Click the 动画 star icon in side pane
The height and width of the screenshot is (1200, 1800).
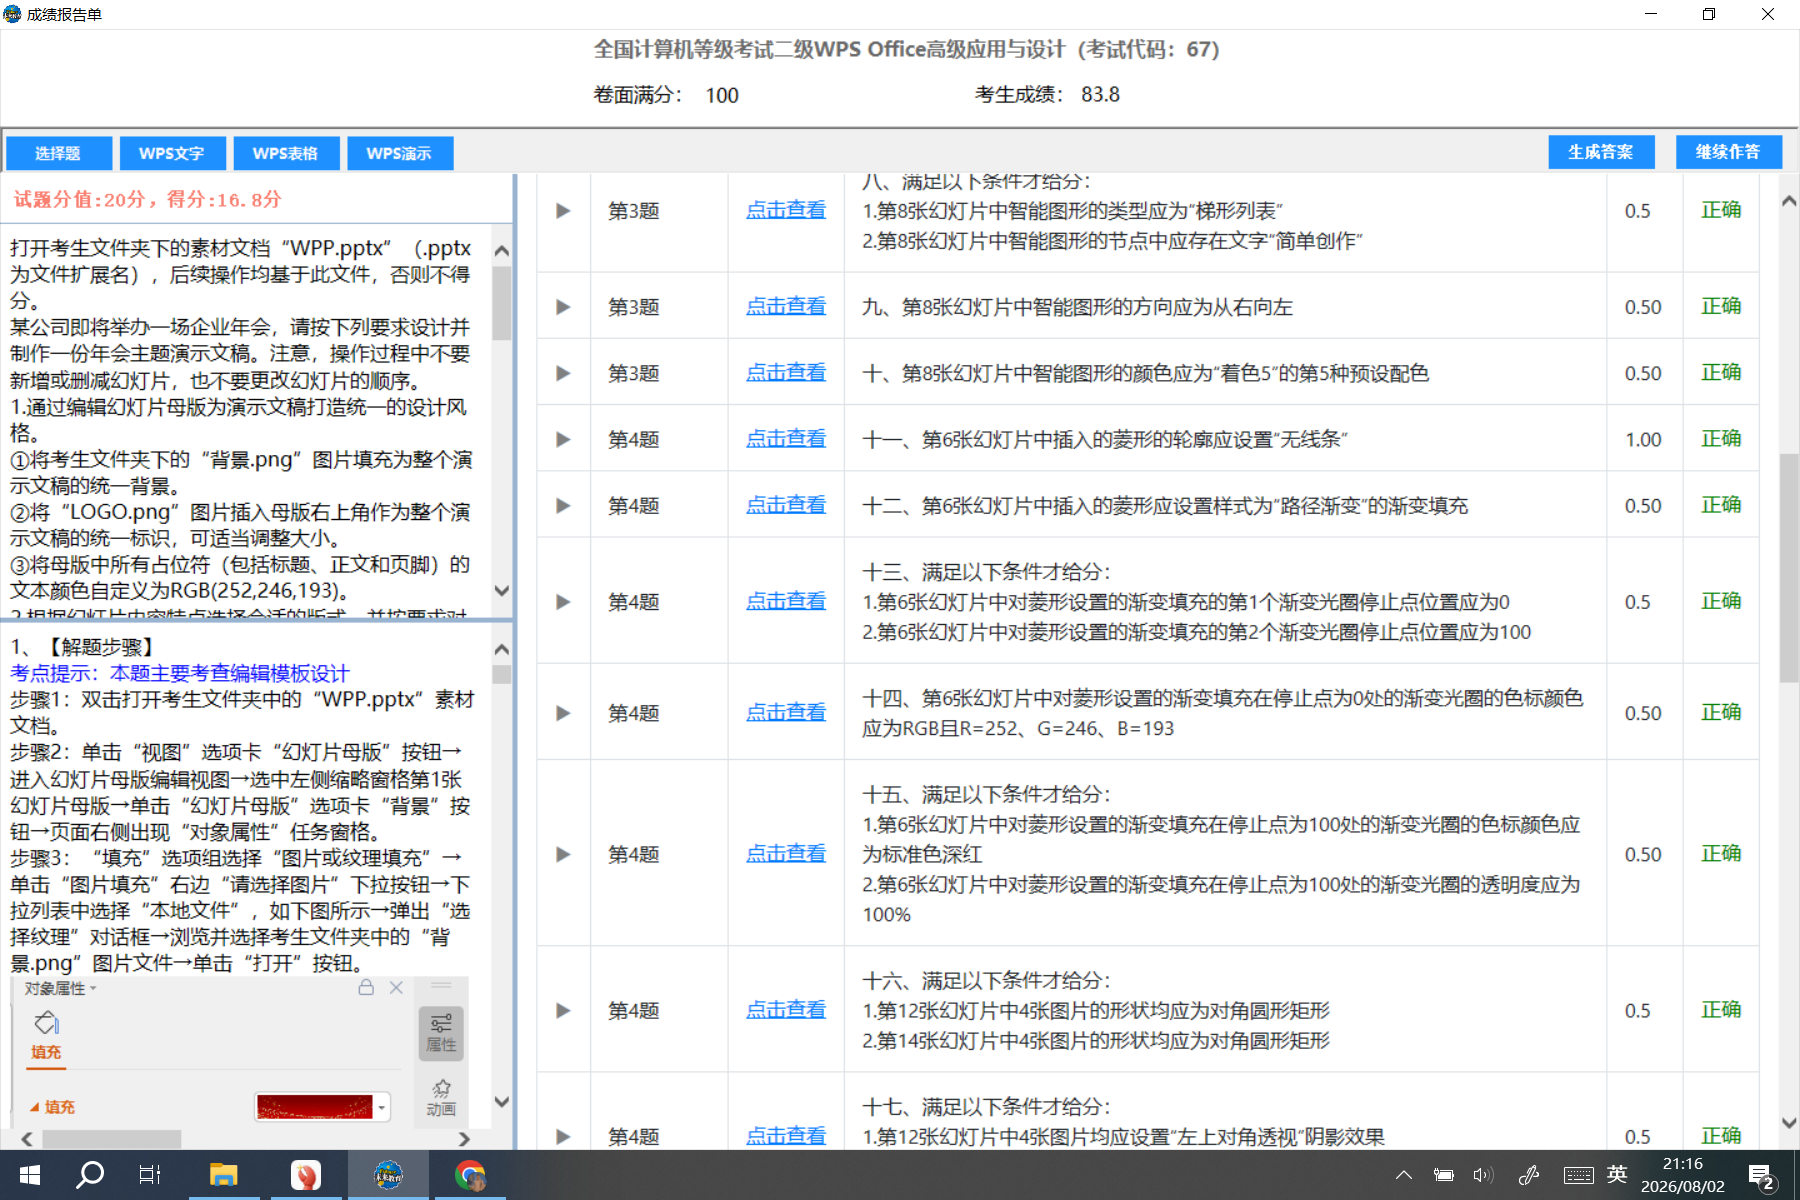pyautogui.click(x=441, y=1097)
